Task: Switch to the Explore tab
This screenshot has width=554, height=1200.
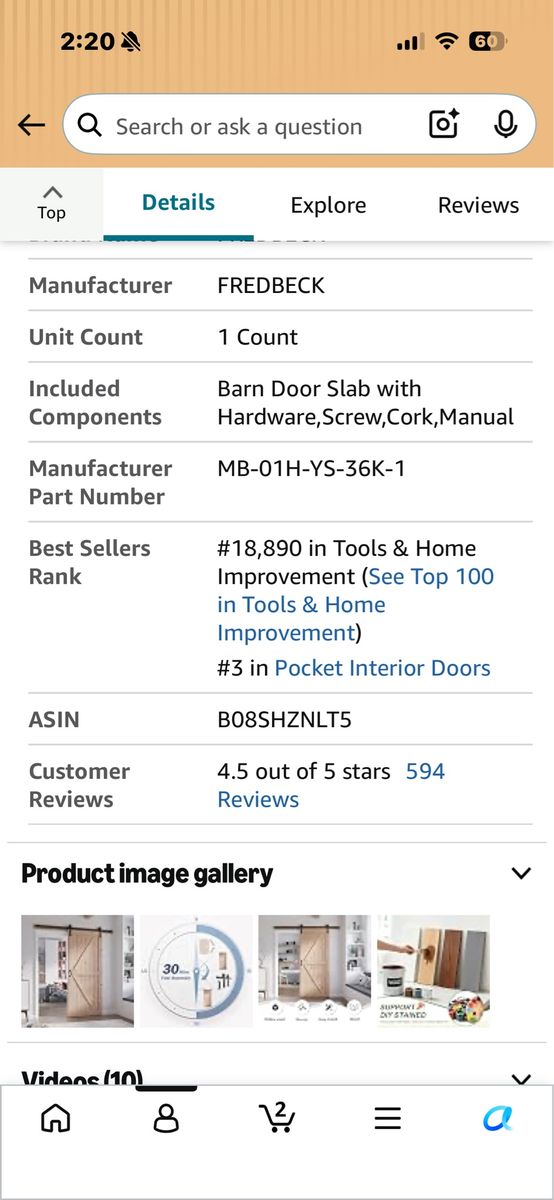Action: tap(328, 205)
